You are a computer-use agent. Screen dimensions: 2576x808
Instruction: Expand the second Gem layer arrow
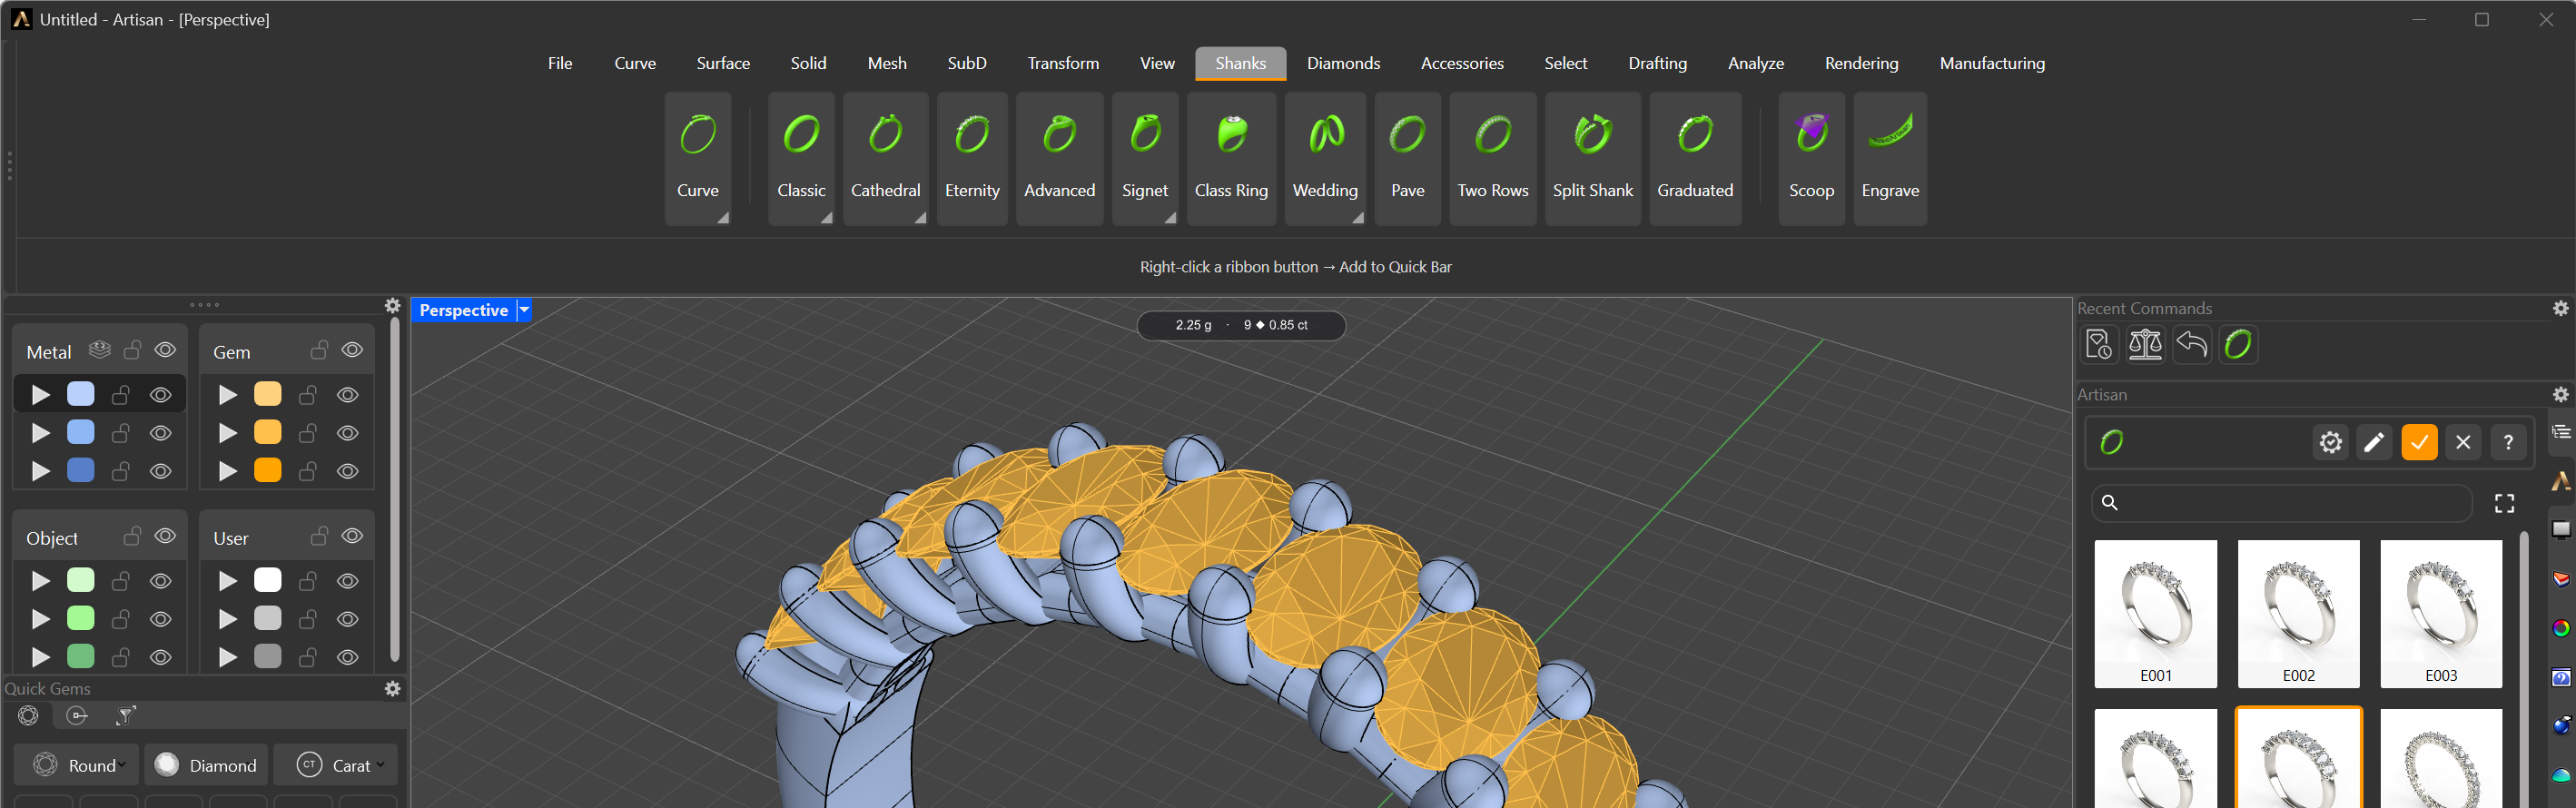tap(228, 433)
